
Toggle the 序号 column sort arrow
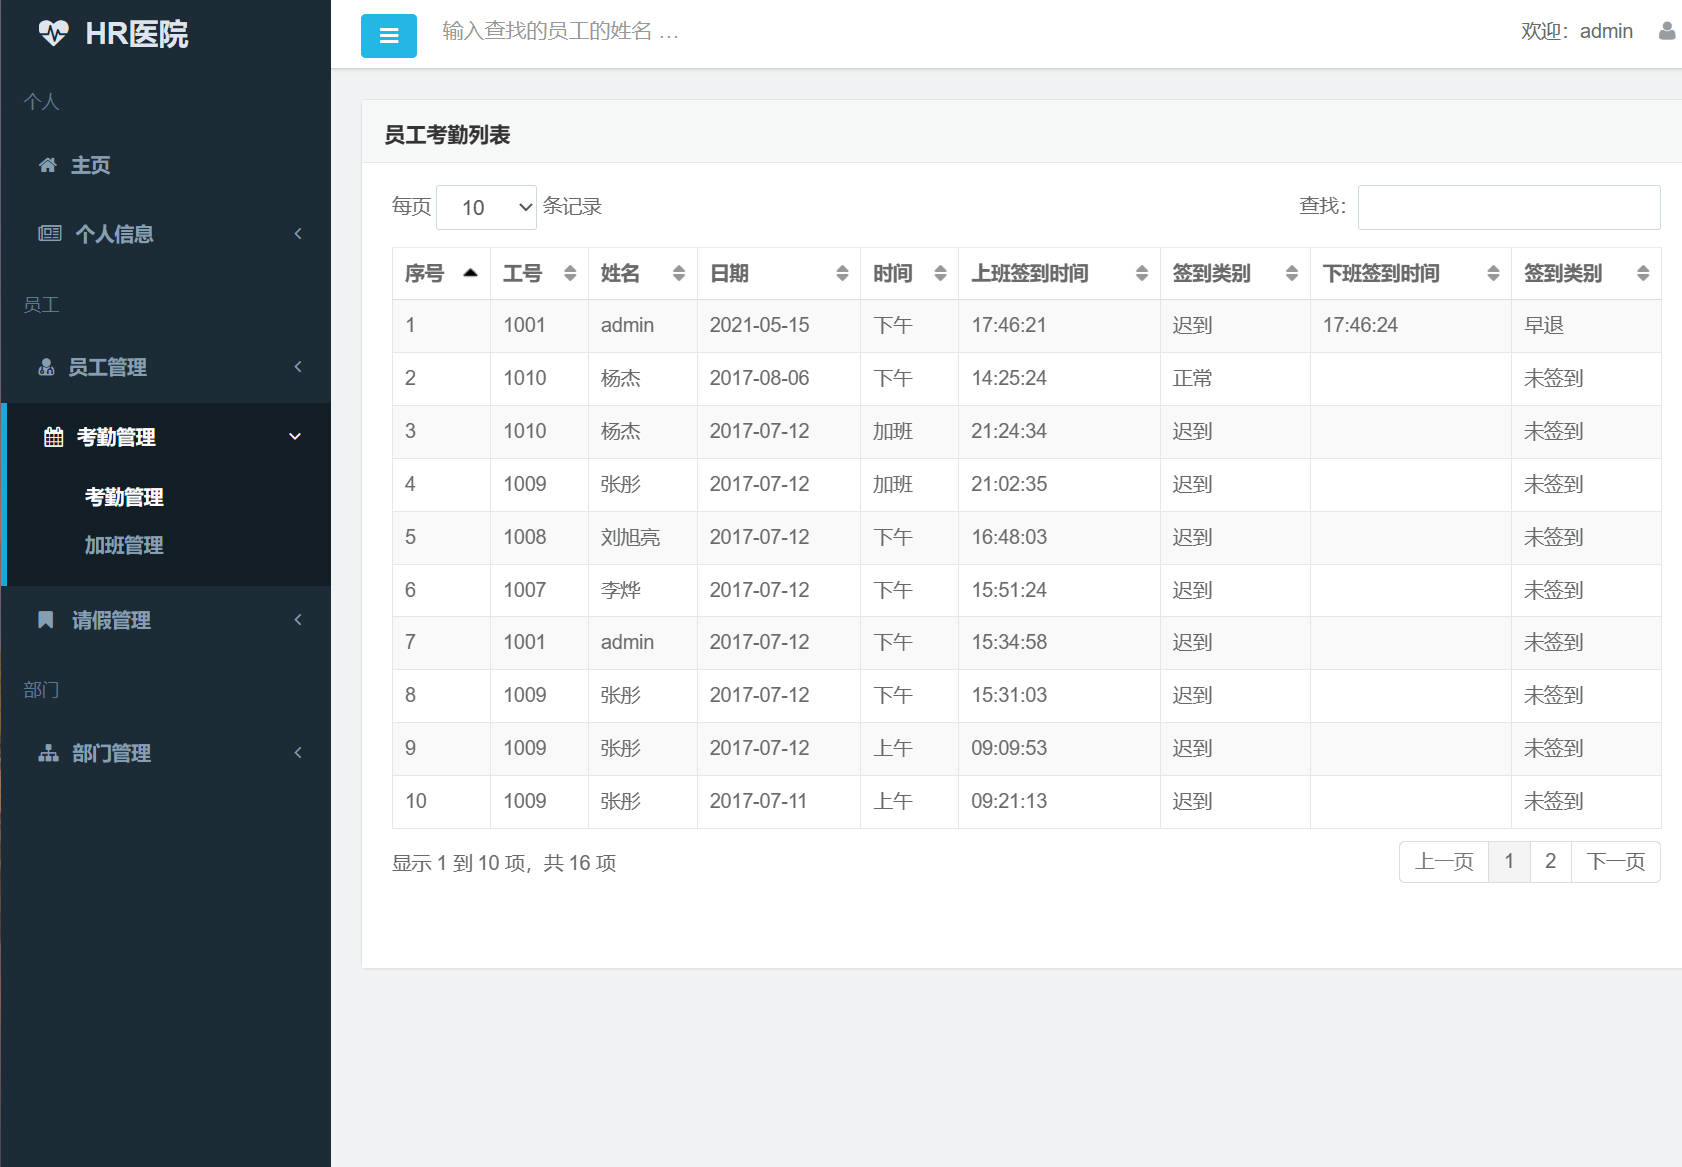(469, 271)
